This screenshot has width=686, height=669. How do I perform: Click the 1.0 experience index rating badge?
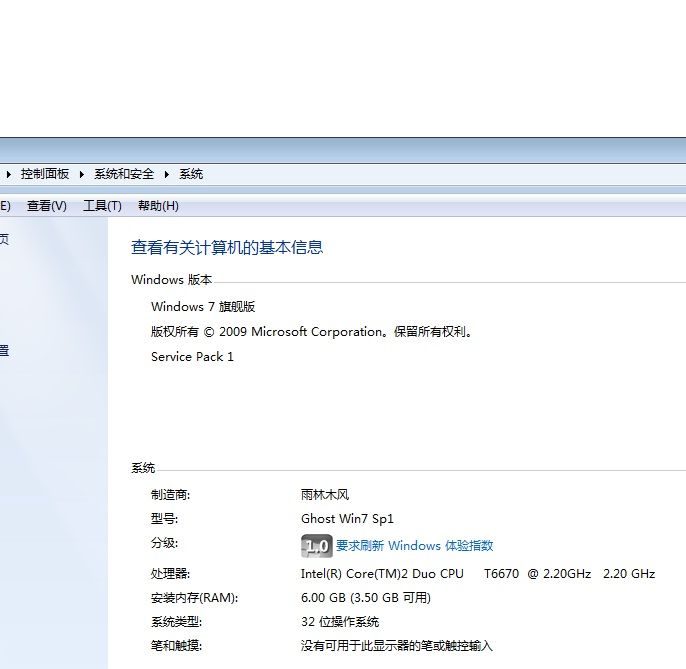pyautogui.click(x=317, y=546)
